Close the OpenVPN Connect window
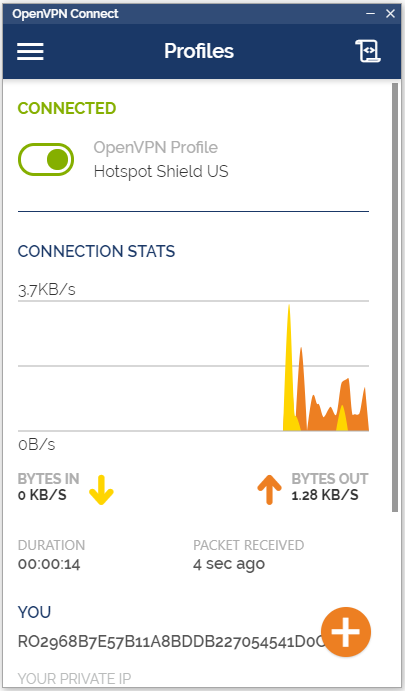The height and width of the screenshot is (691, 405). tap(390, 14)
